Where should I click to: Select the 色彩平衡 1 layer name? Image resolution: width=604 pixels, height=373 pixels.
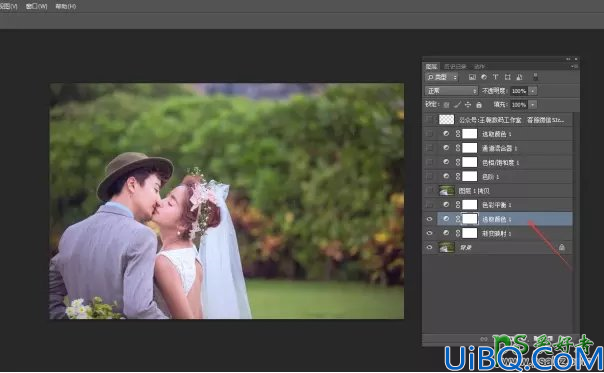coord(497,205)
